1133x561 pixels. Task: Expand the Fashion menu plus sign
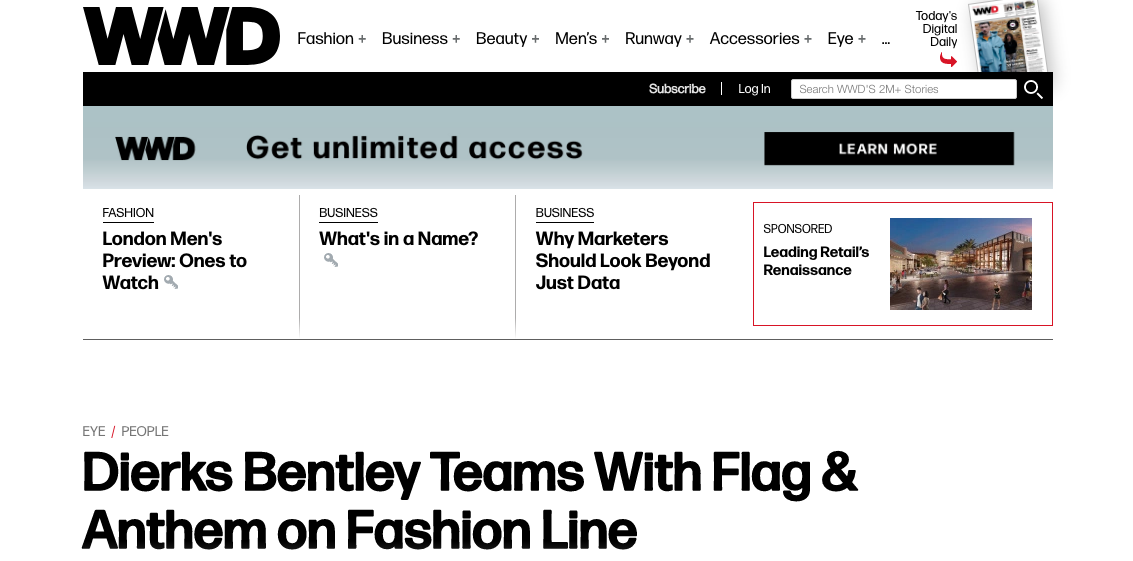tap(362, 39)
